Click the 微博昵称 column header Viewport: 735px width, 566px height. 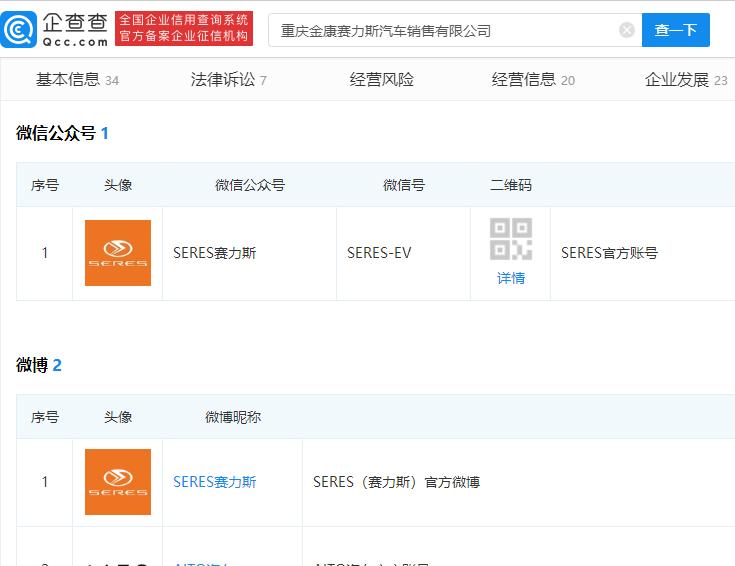tap(233, 417)
